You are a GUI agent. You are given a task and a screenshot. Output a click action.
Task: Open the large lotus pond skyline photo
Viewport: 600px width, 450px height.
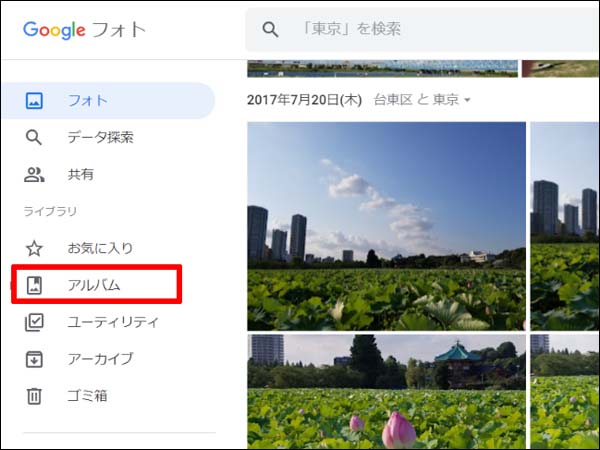(386, 226)
